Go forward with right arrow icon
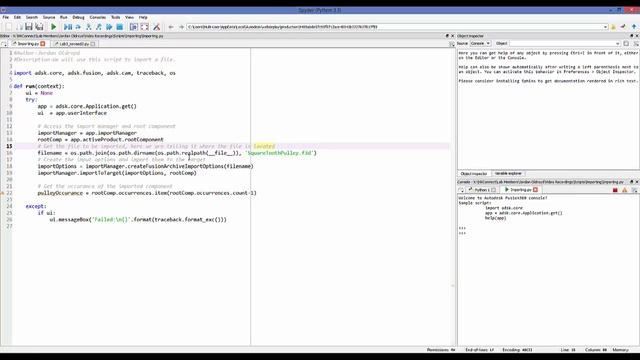 click(181, 27)
